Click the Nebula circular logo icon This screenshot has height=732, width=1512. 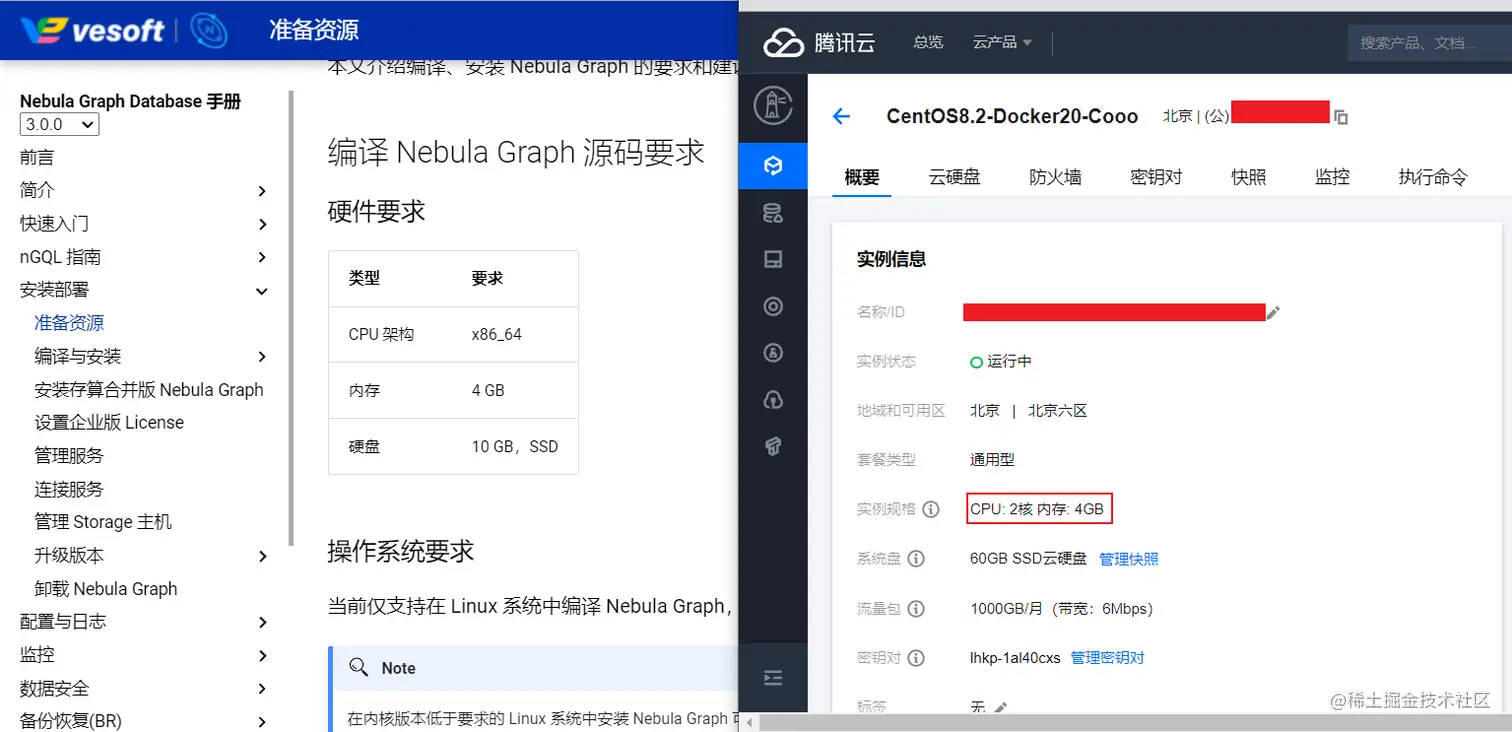click(x=209, y=30)
